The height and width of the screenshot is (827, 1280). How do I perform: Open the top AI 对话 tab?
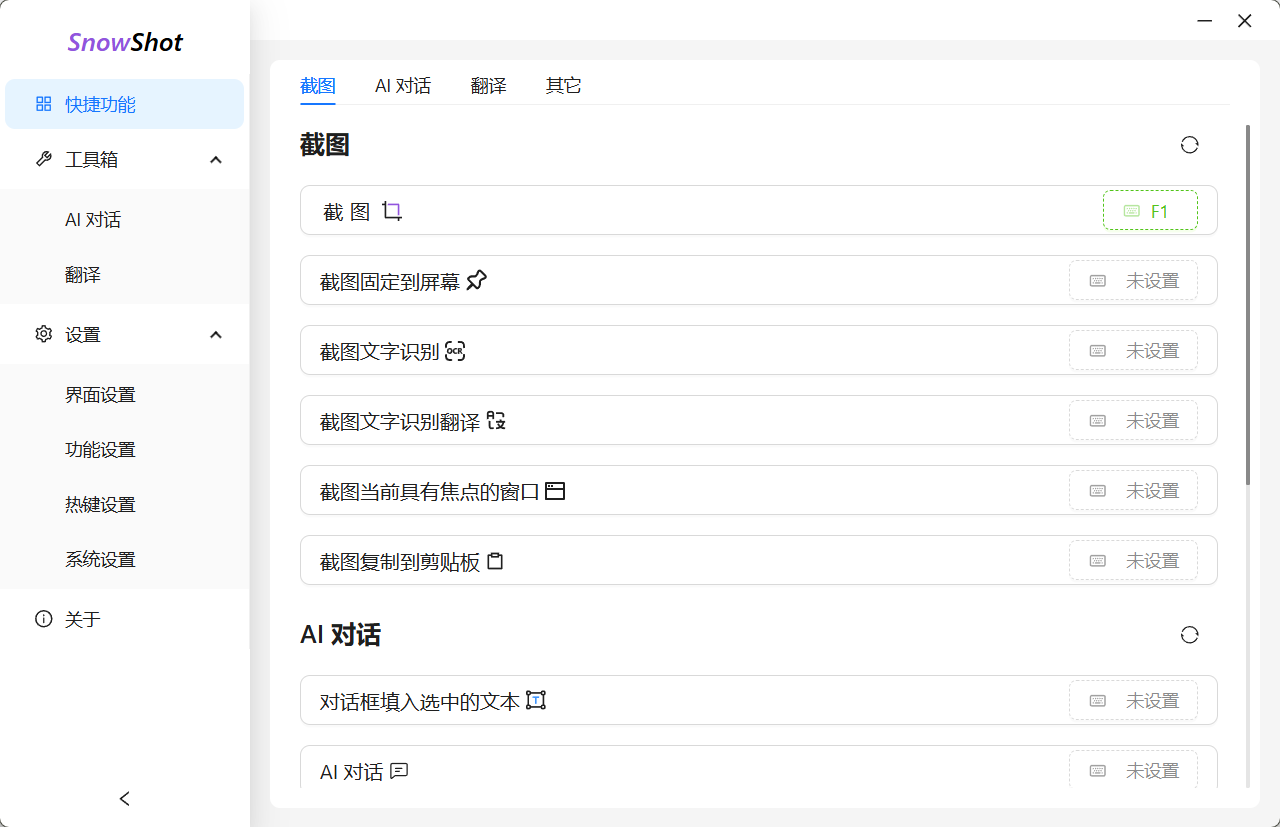pyautogui.click(x=403, y=86)
